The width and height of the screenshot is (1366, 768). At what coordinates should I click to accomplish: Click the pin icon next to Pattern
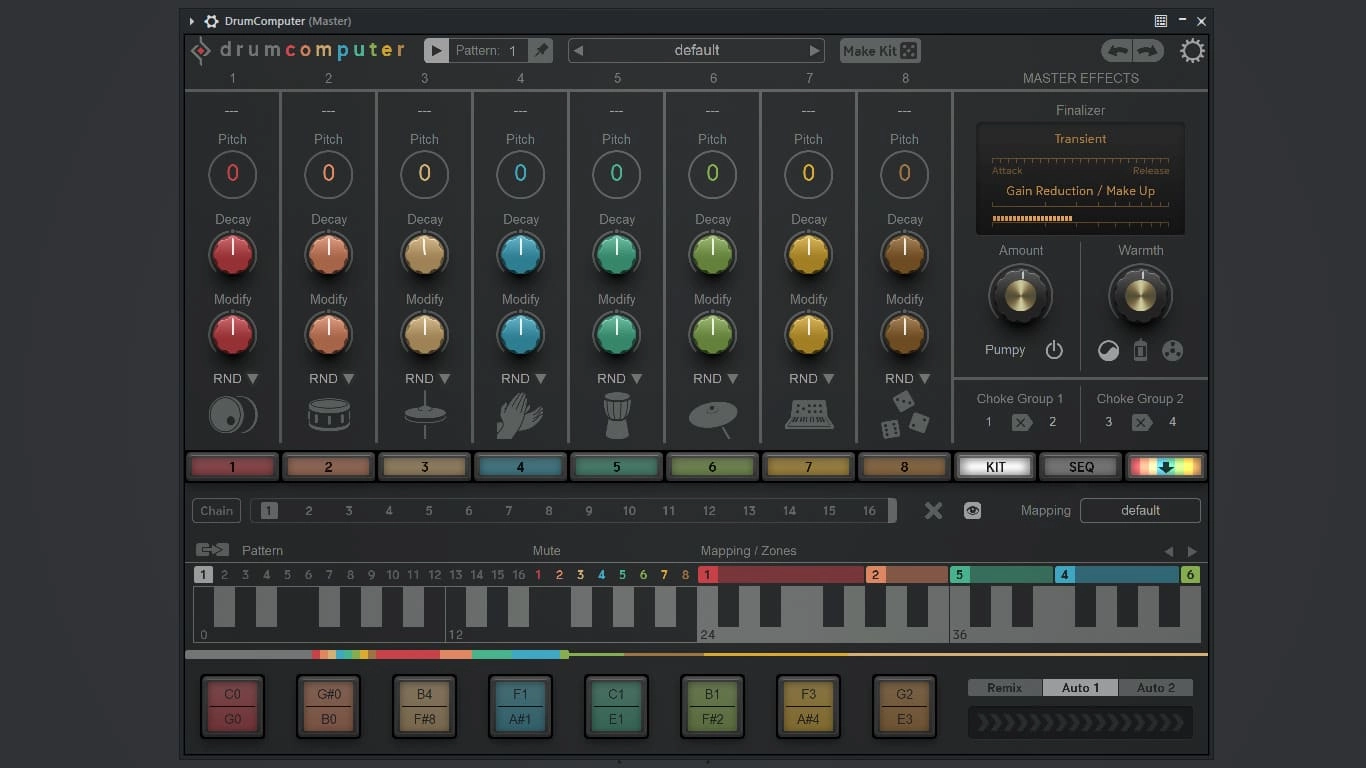coord(540,50)
